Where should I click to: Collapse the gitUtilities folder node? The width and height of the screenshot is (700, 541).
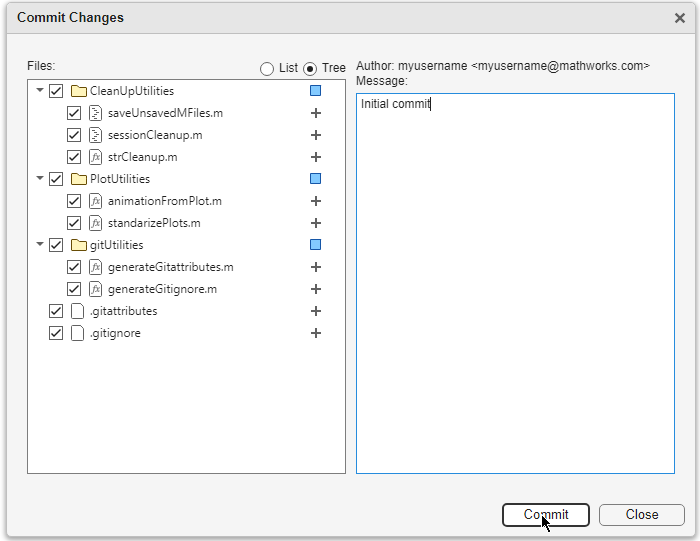pos(40,245)
